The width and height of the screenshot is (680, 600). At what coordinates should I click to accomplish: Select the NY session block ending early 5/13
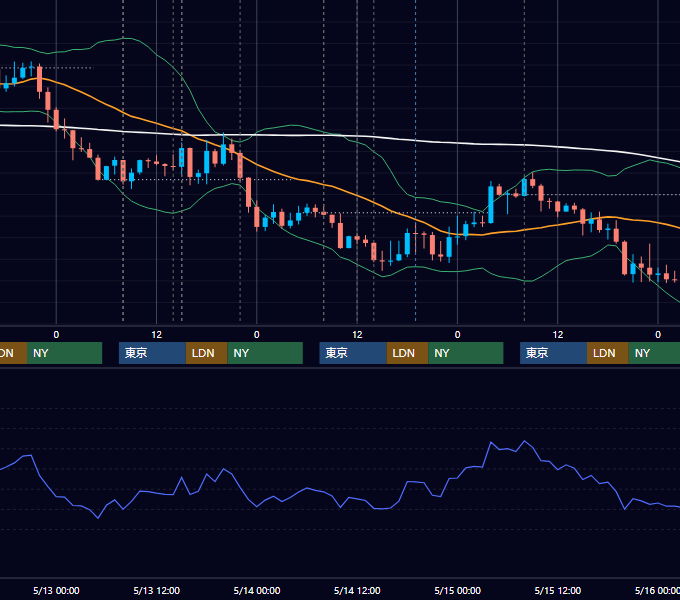point(64,353)
